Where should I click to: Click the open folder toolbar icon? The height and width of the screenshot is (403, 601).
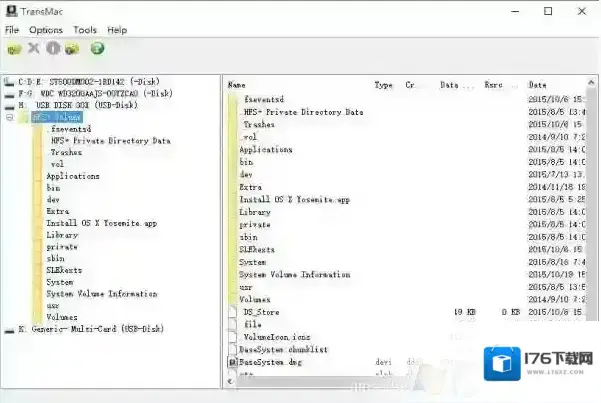[15, 49]
